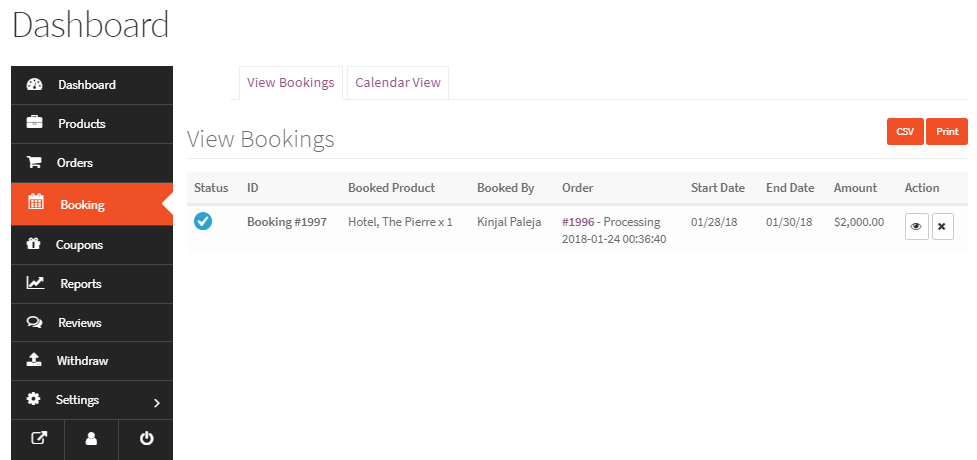Click the Reviews chat bubbles icon
The image size is (977, 460).
click(x=35, y=322)
